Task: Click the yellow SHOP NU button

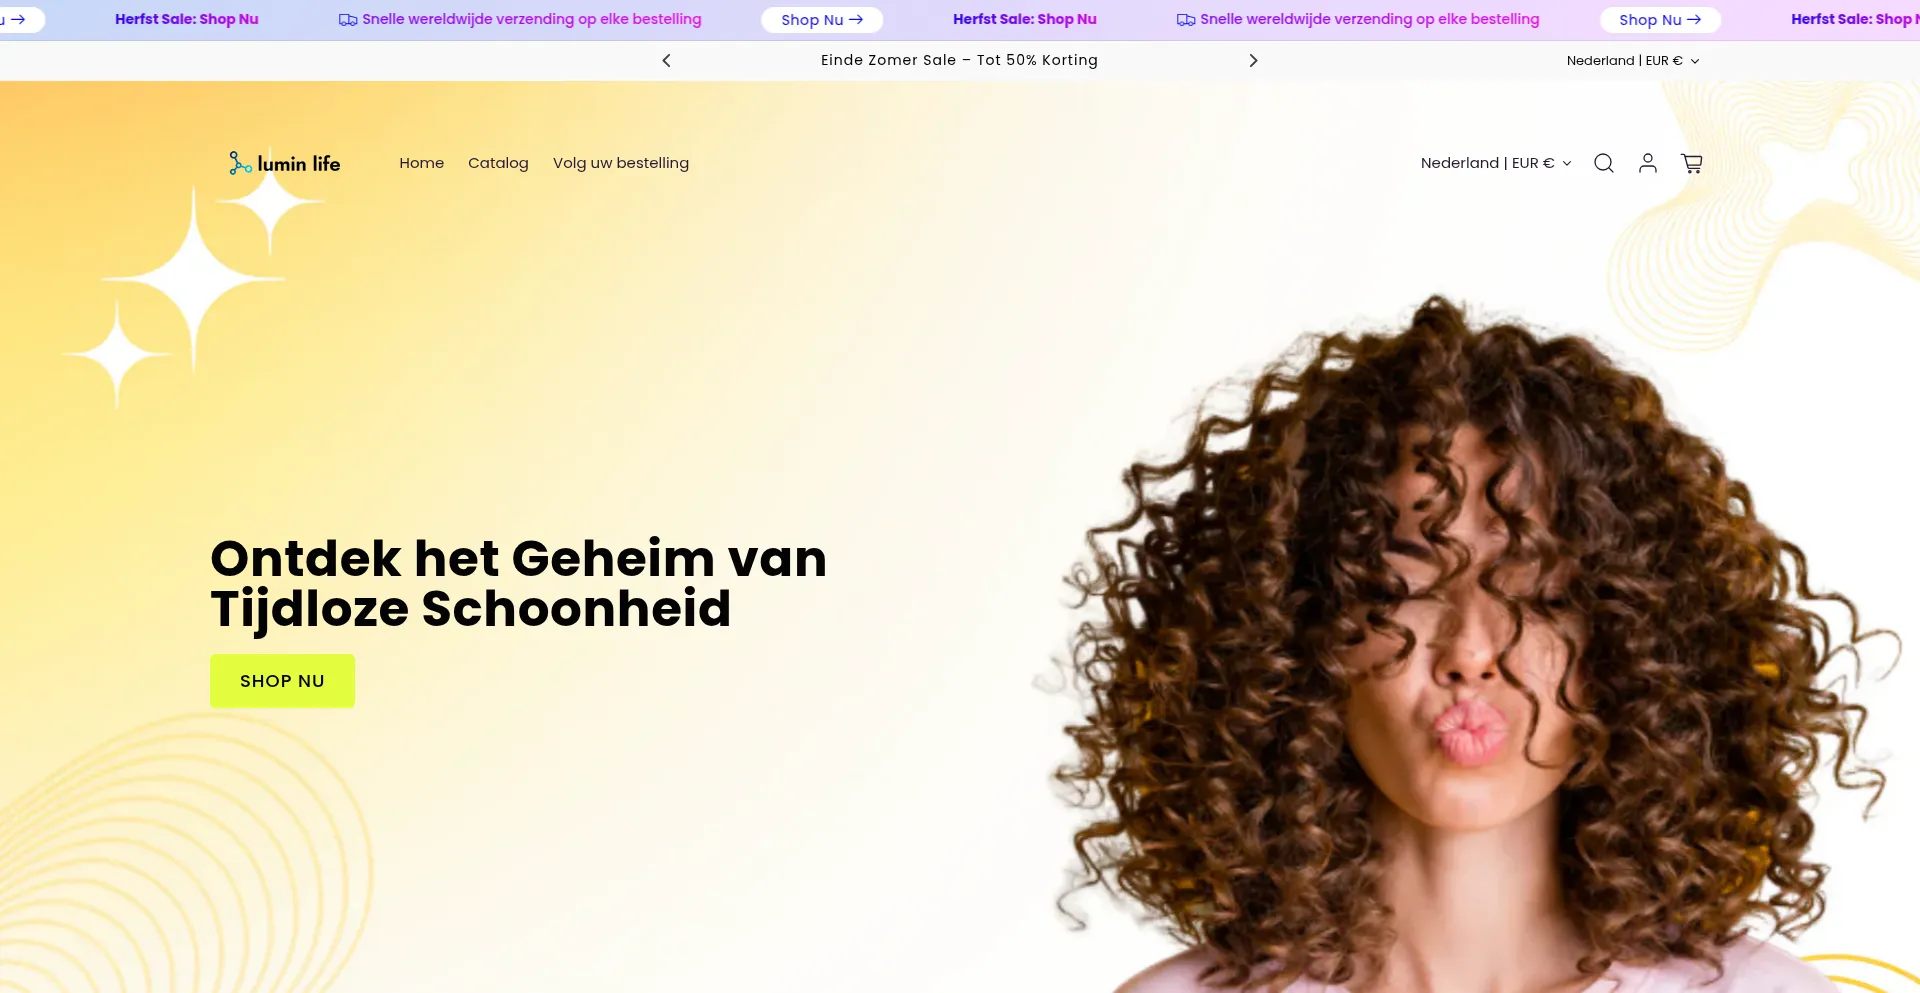Action: coord(282,681)
